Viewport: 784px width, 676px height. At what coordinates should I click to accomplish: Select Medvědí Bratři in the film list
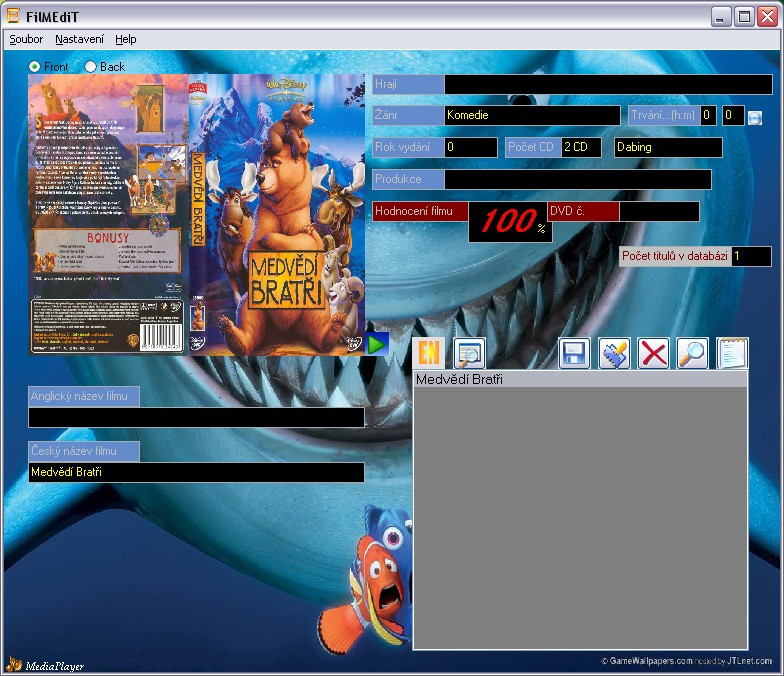(580, 380)
